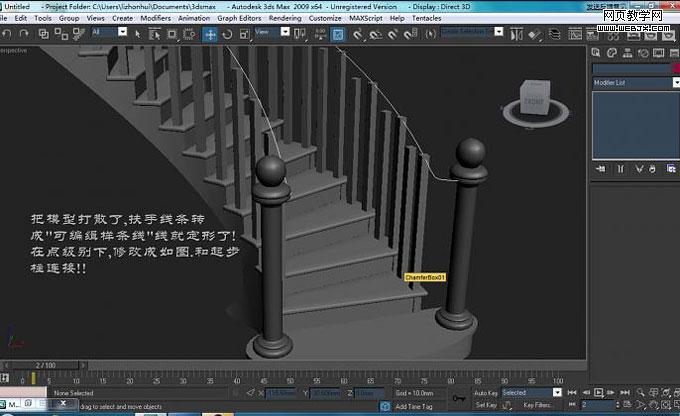Open the Layer Manager icon
The height and width of the screenshot is (416, 680).
pyautogui.click(x=554, y=34)
